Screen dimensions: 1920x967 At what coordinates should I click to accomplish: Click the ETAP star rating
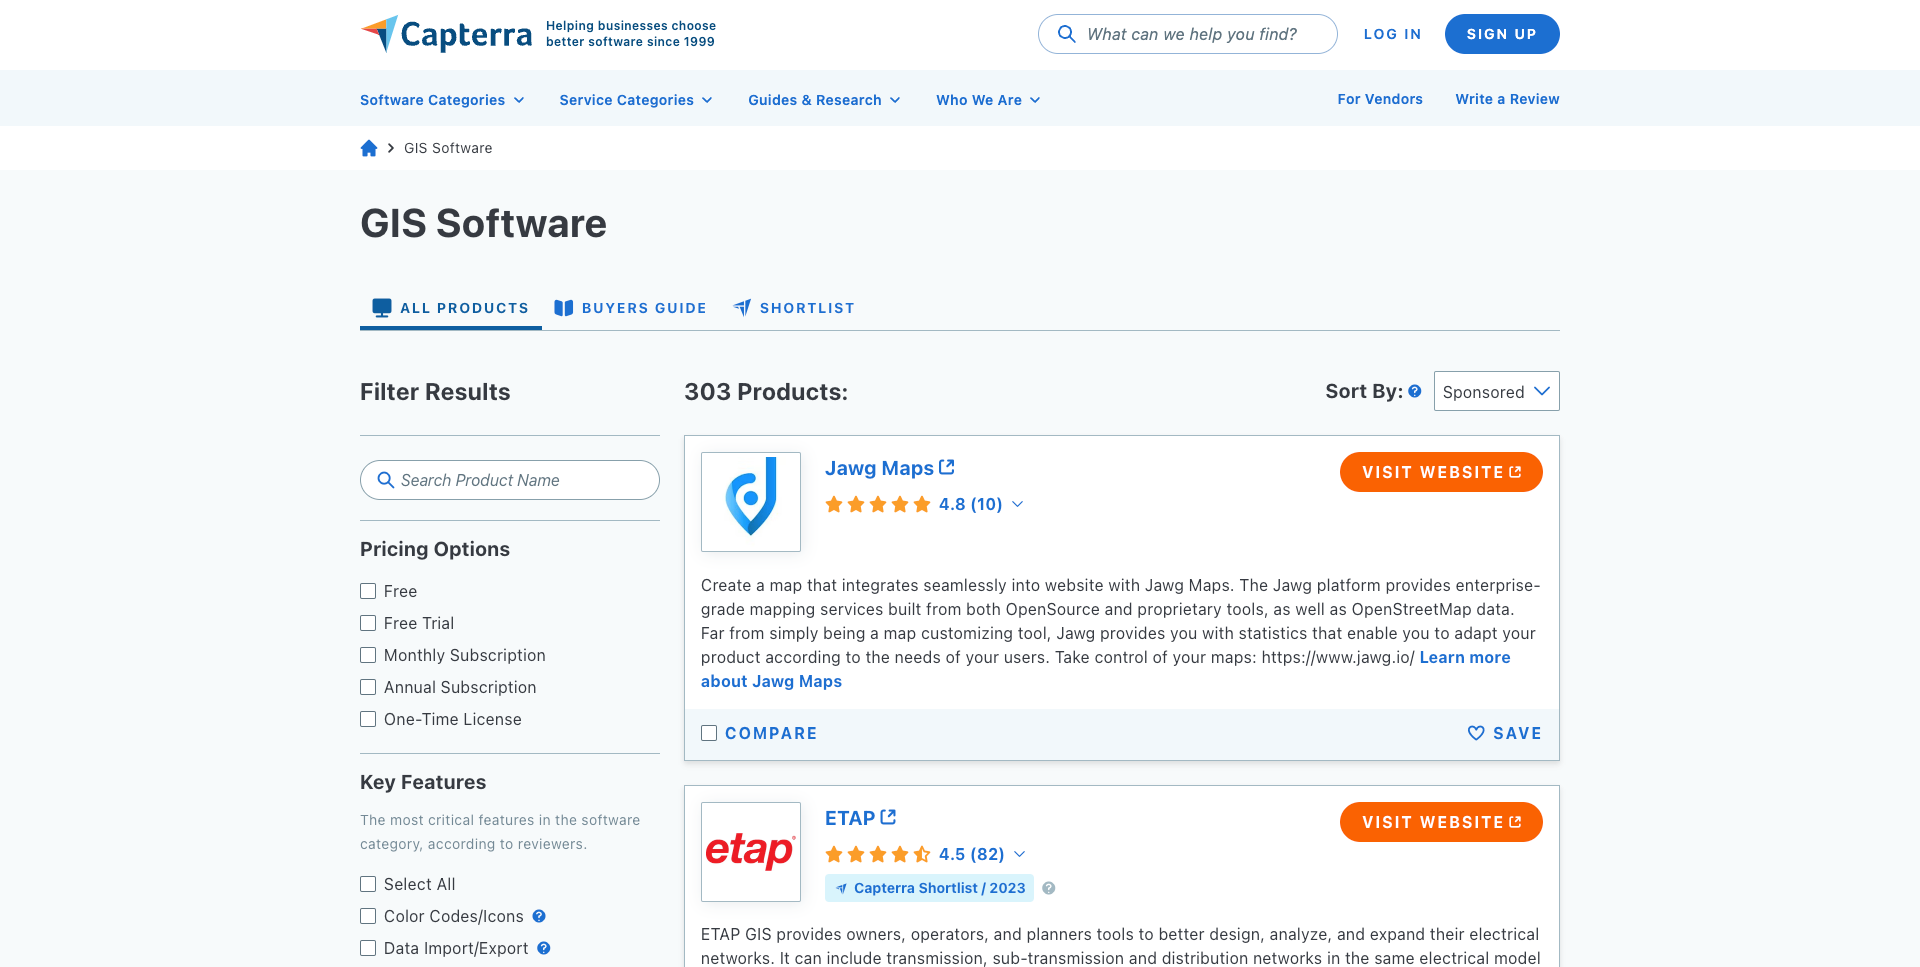coord(878,854)
